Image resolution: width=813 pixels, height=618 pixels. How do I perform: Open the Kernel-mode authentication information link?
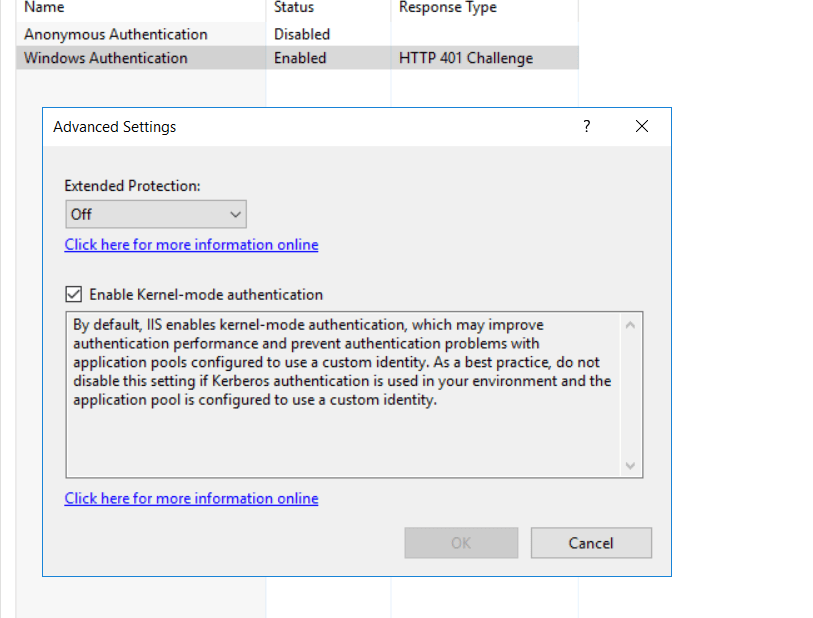coord(191,498)
